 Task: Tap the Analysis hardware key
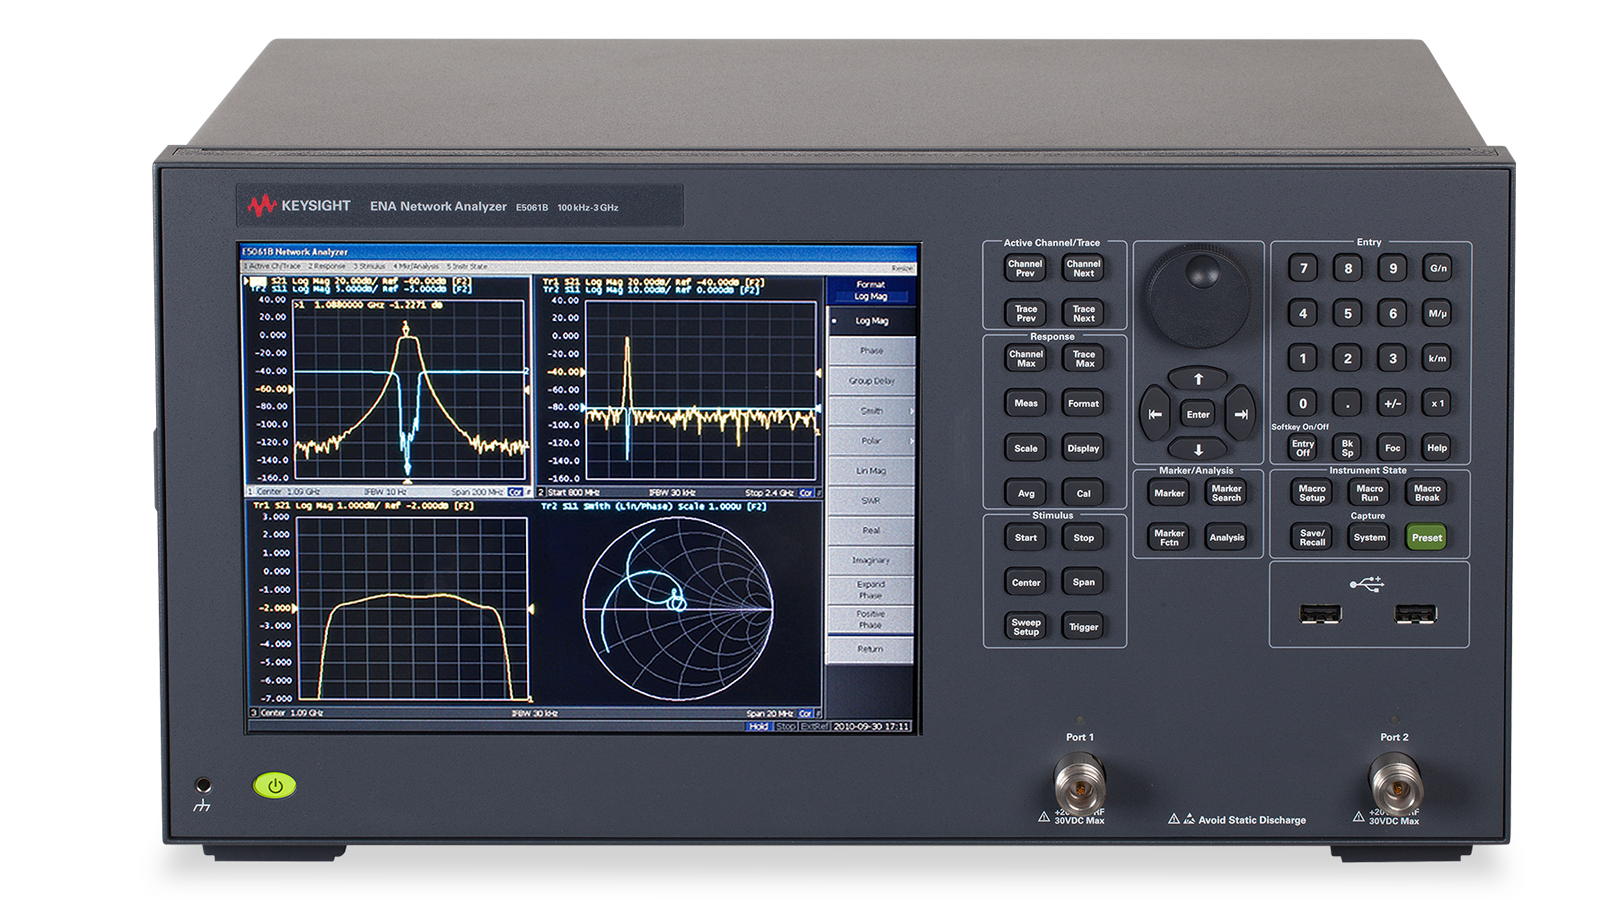[1226, 537]
